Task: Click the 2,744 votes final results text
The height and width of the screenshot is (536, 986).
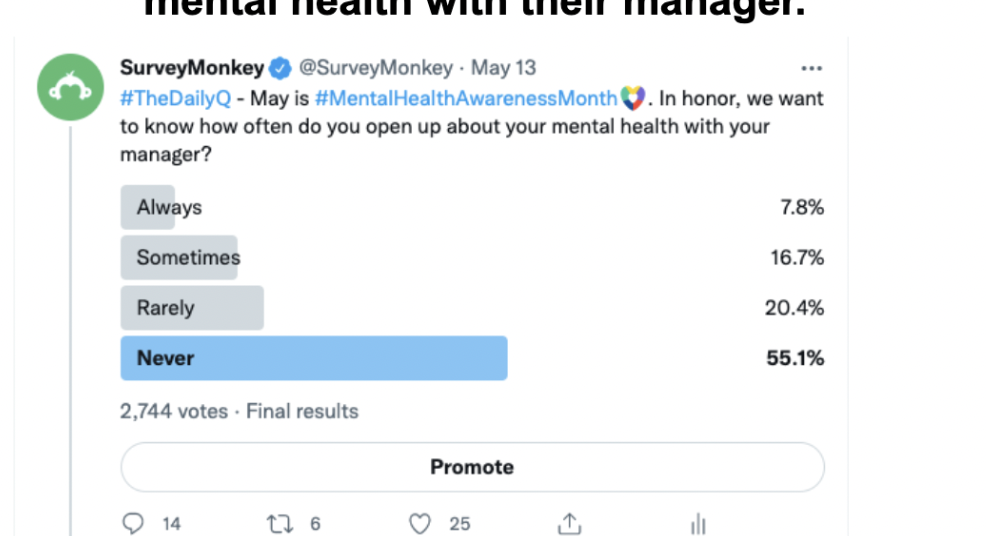Action: tap(239, 411)
